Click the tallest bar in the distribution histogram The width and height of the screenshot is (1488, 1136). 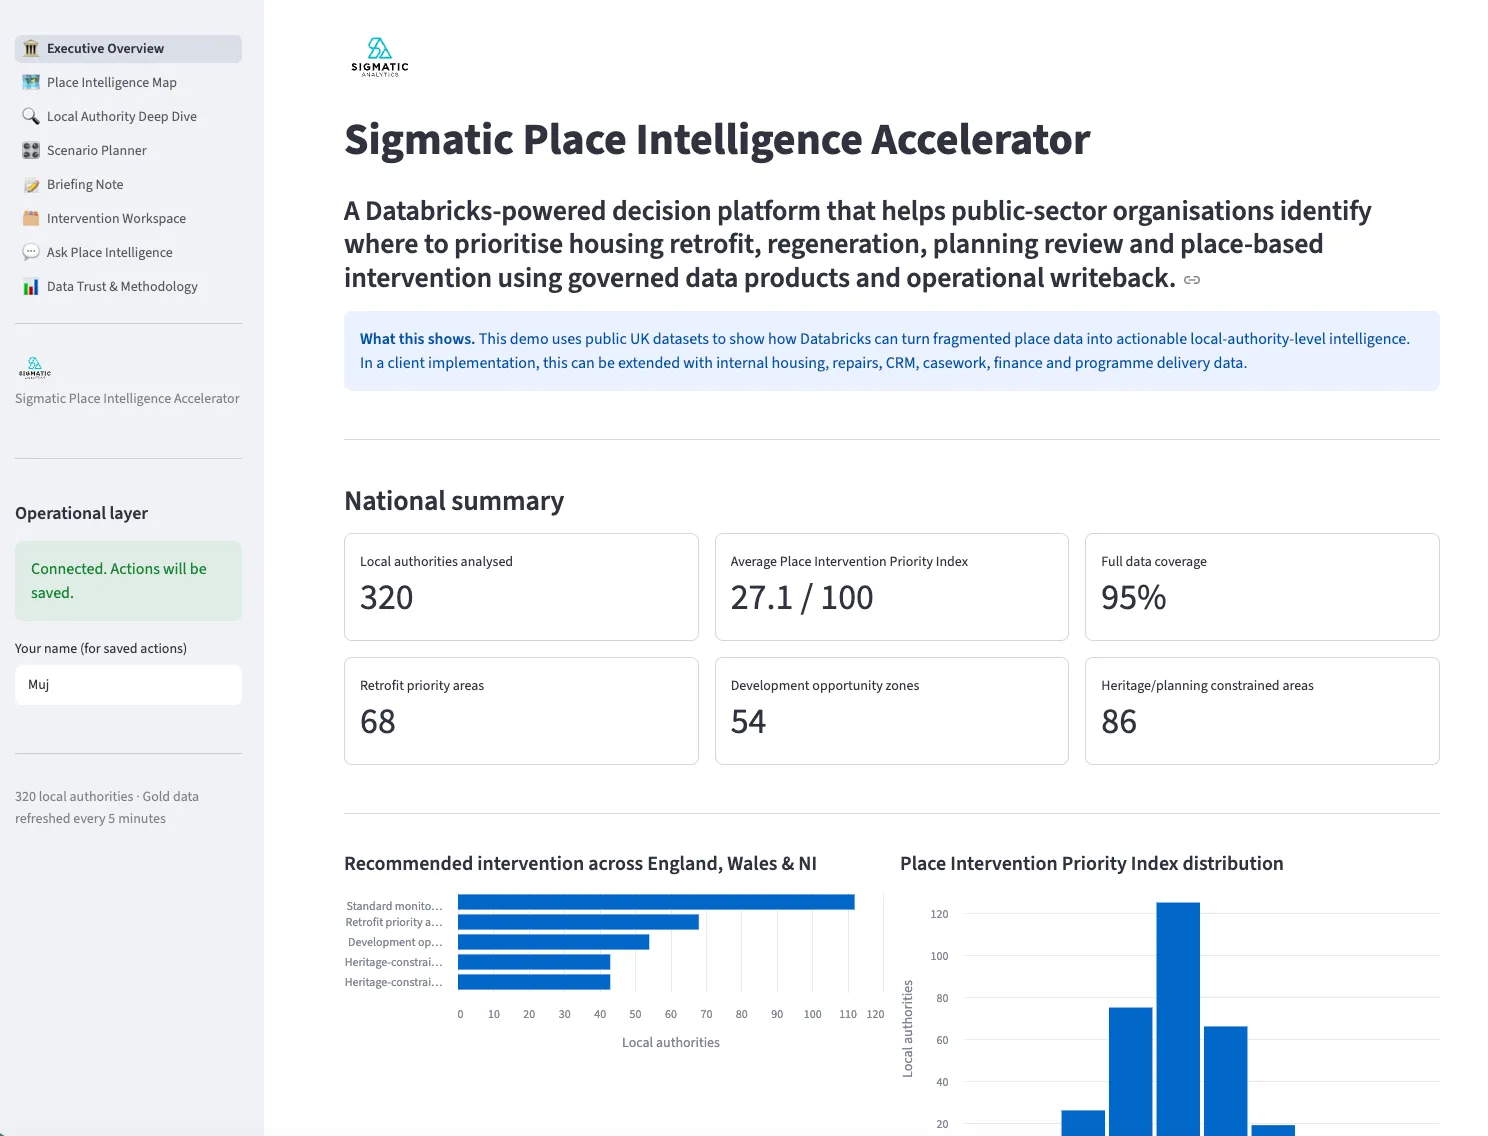tap(1178, 1018)
